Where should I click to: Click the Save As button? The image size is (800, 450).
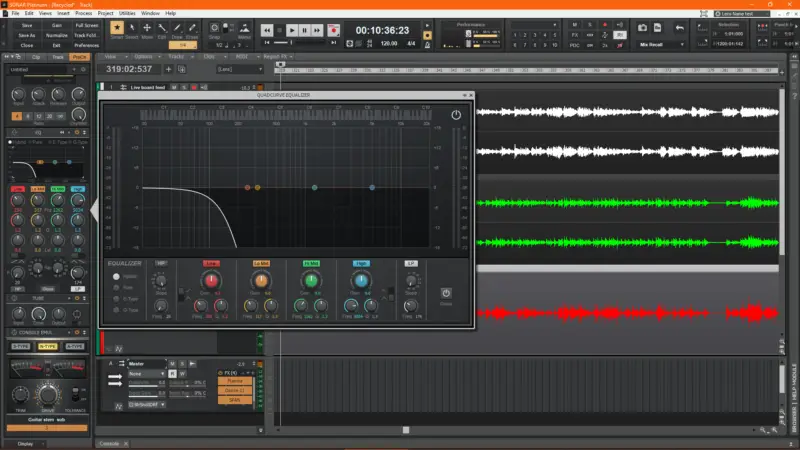(x=27, y=35)
